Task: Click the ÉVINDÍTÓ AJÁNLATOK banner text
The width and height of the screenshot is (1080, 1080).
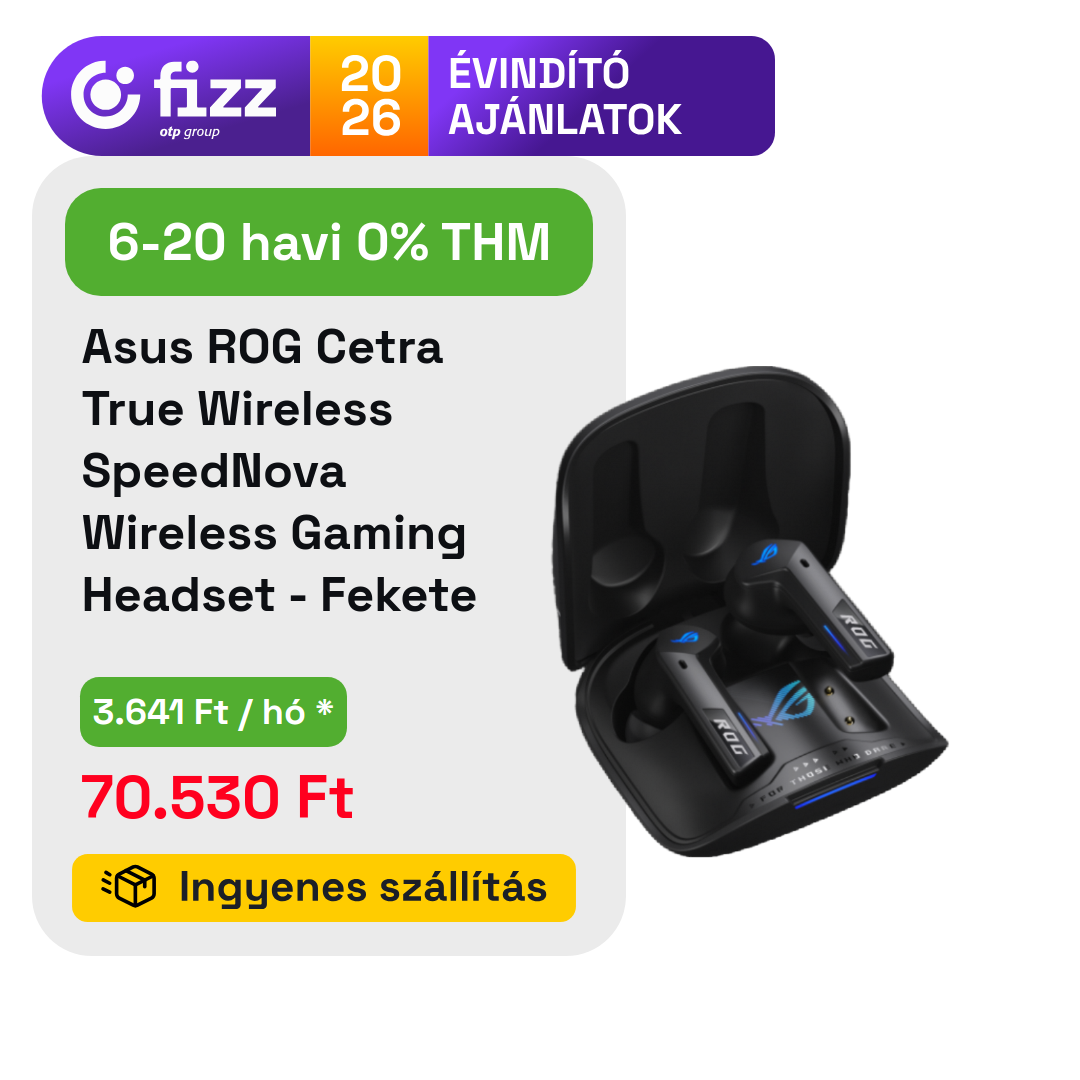Action: coord(565,96)
